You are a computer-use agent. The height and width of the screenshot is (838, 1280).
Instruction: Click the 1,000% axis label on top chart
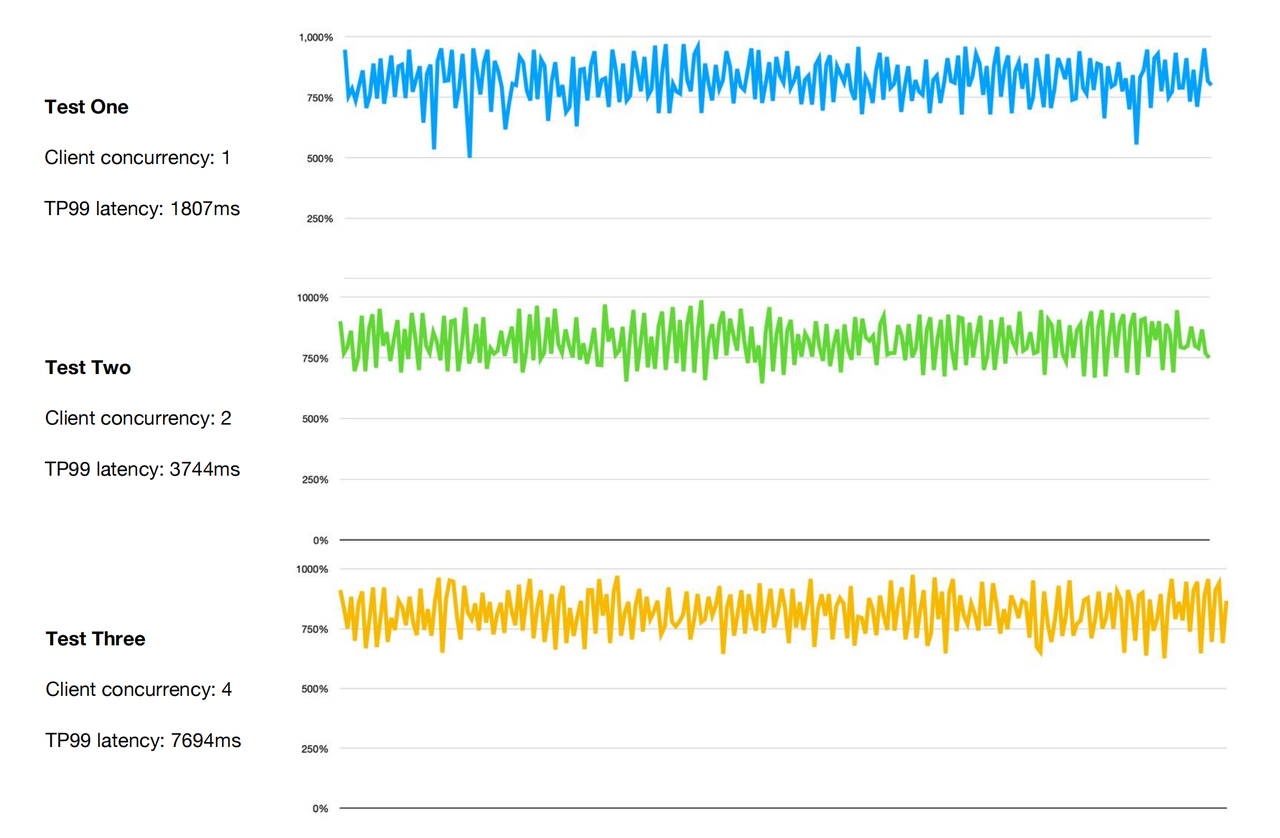[314, 35]
